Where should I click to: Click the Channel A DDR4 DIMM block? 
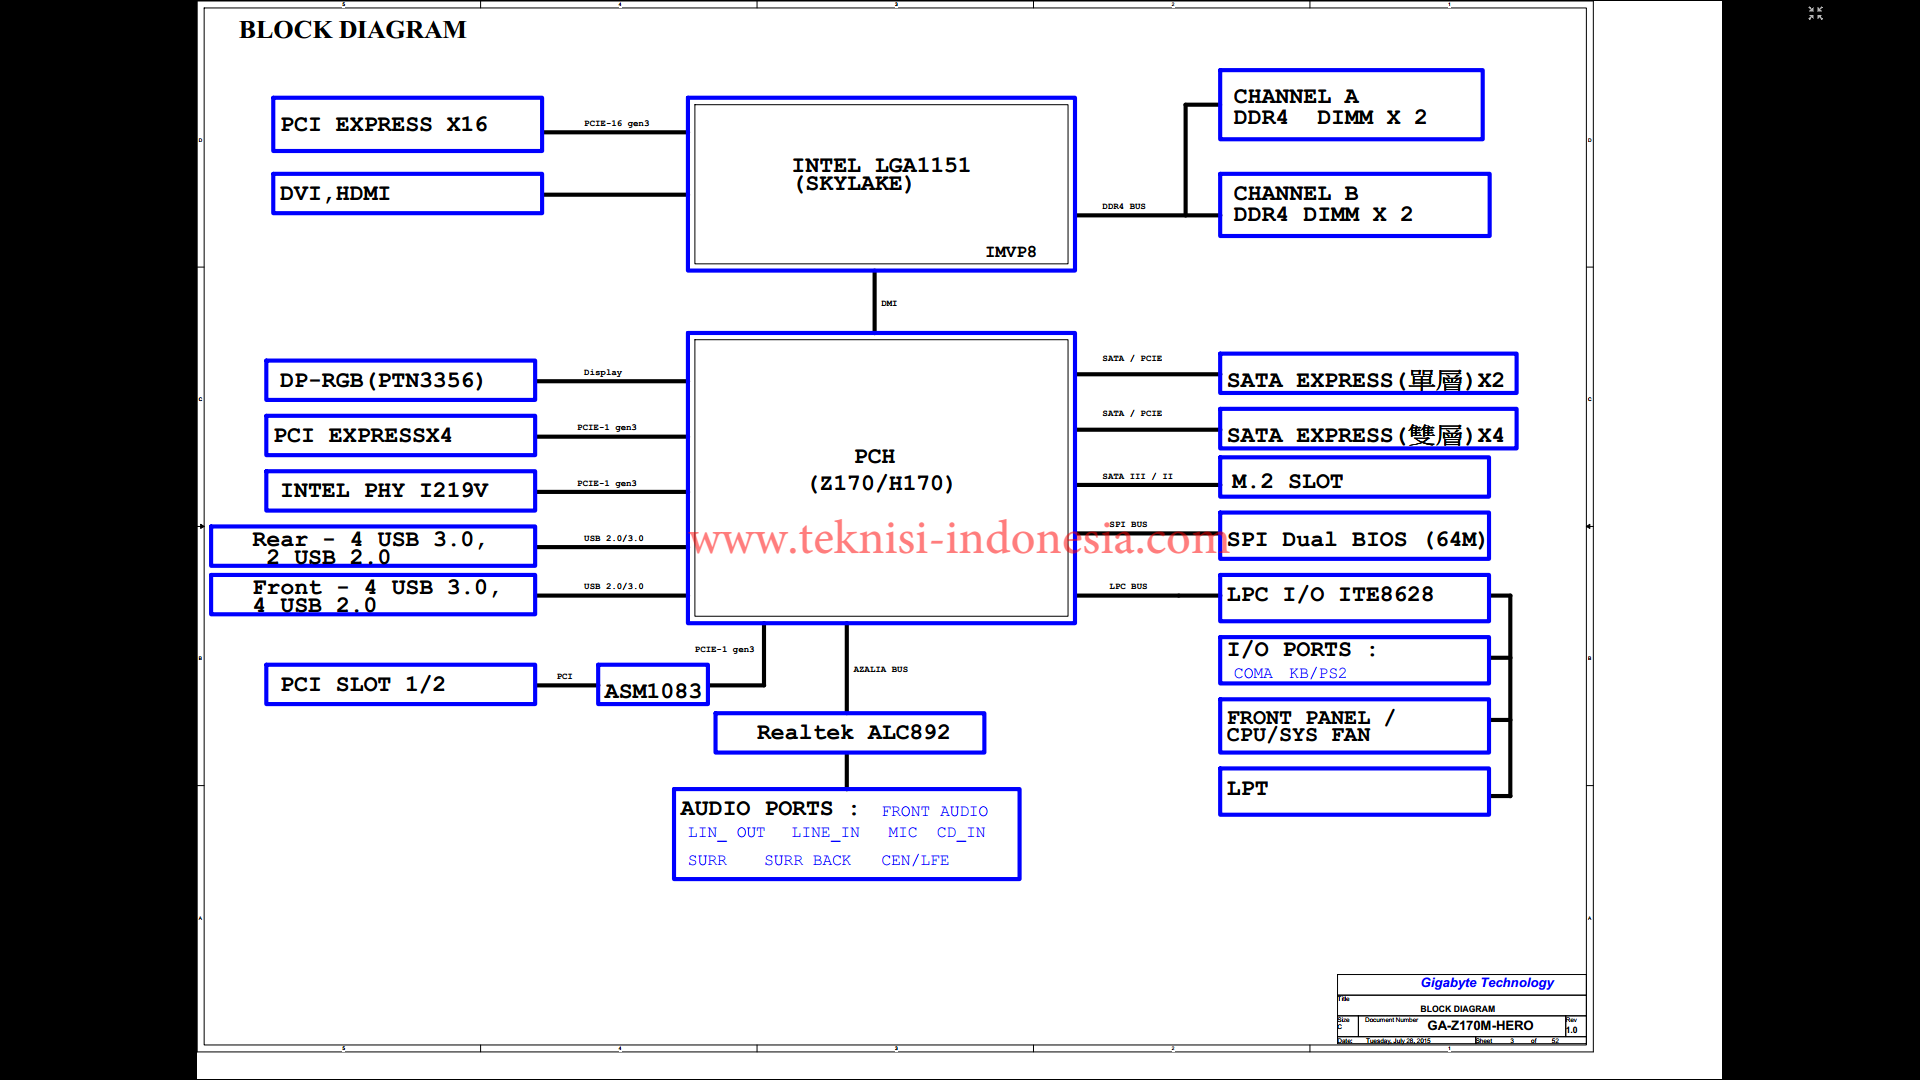coord(1350,106)
